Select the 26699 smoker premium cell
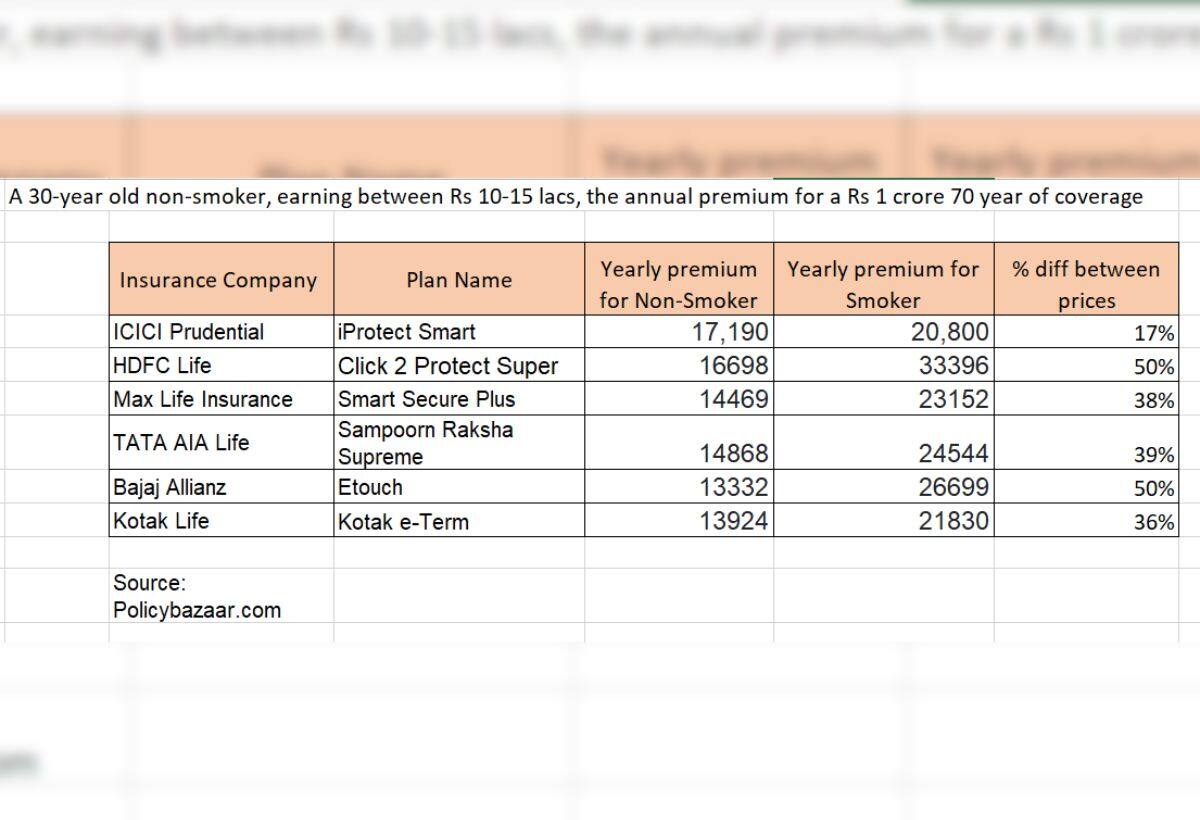 click(x=883, y=488)
